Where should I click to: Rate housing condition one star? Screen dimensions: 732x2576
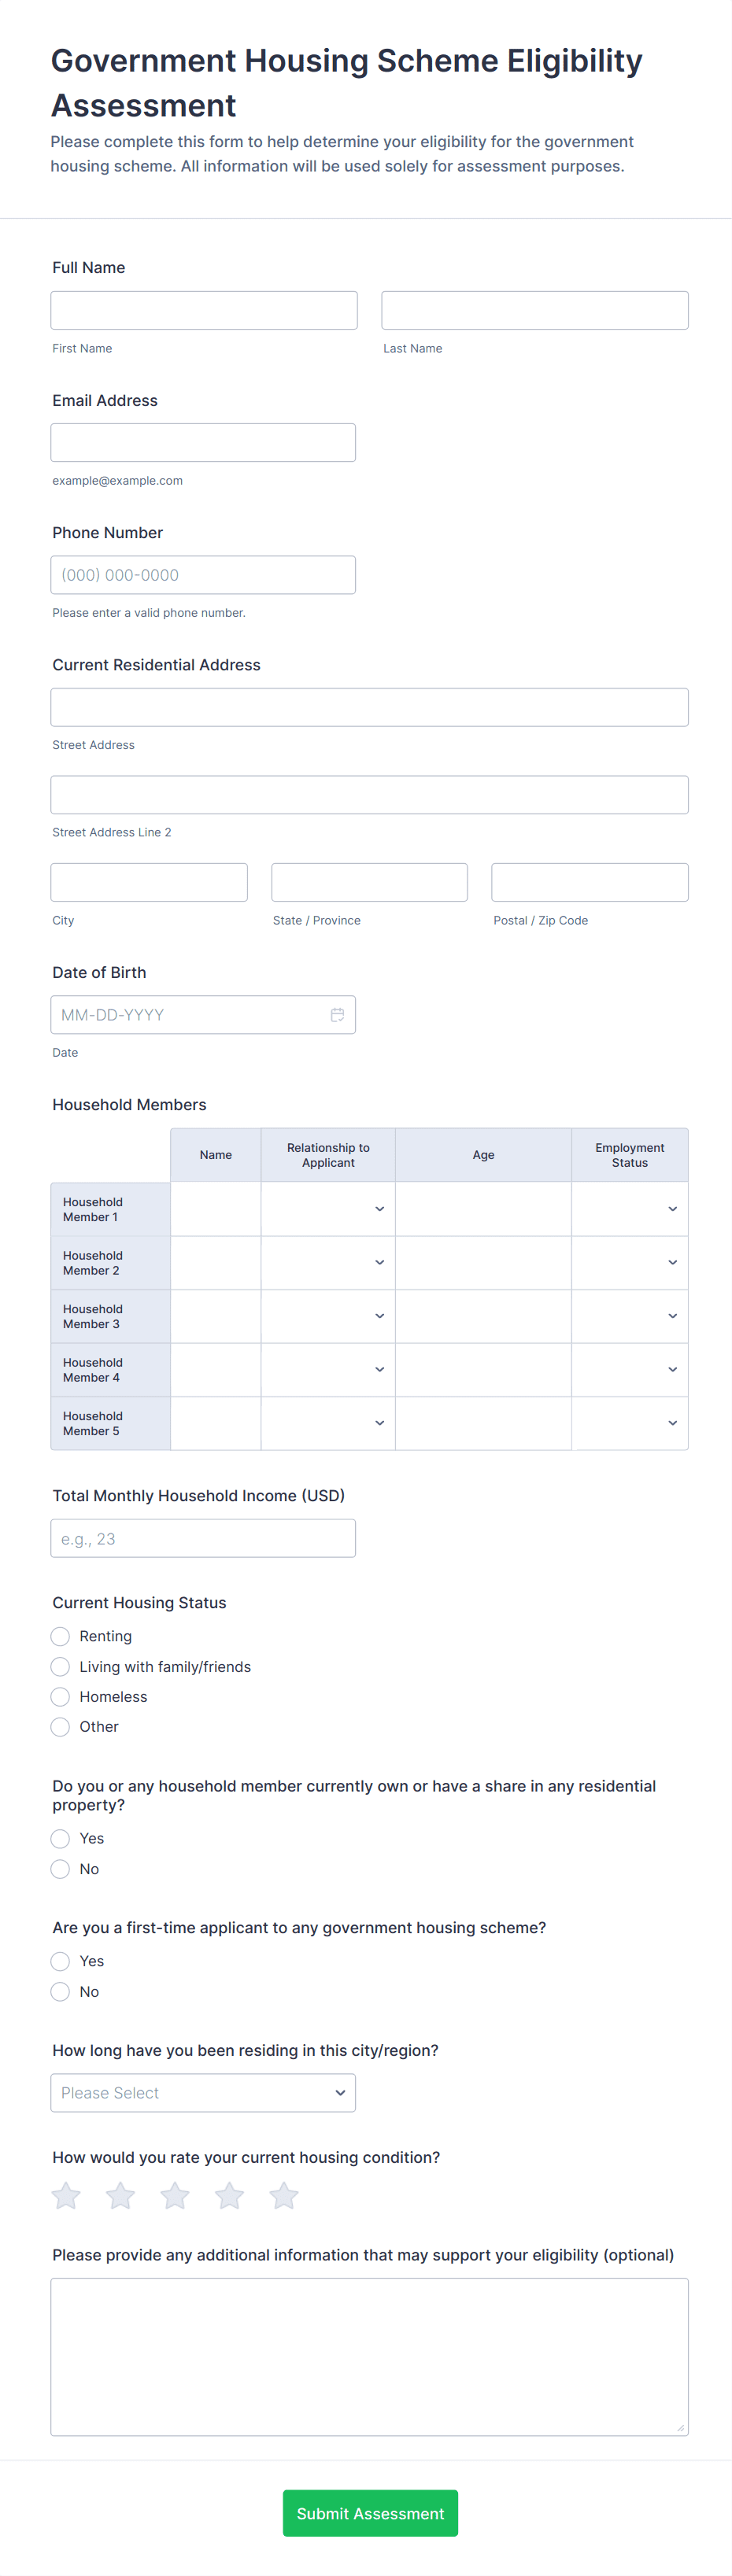66,2195
